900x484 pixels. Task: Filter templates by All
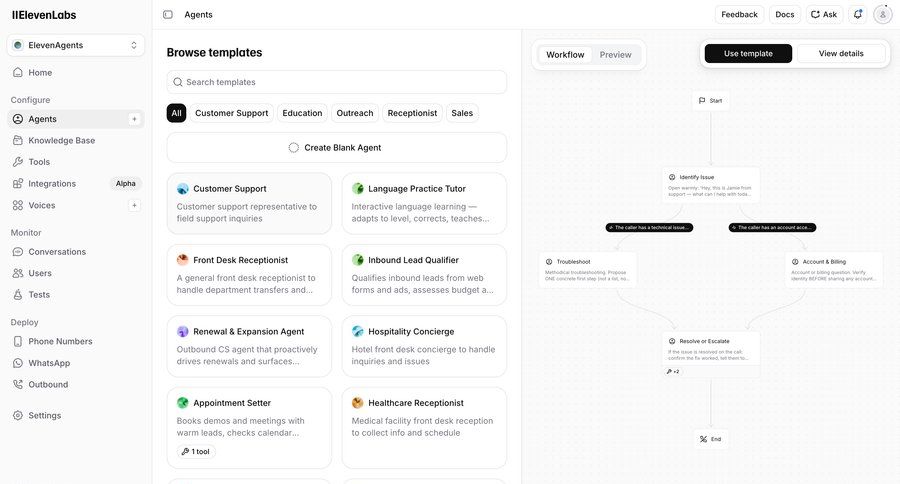click(x=176, y=113)
